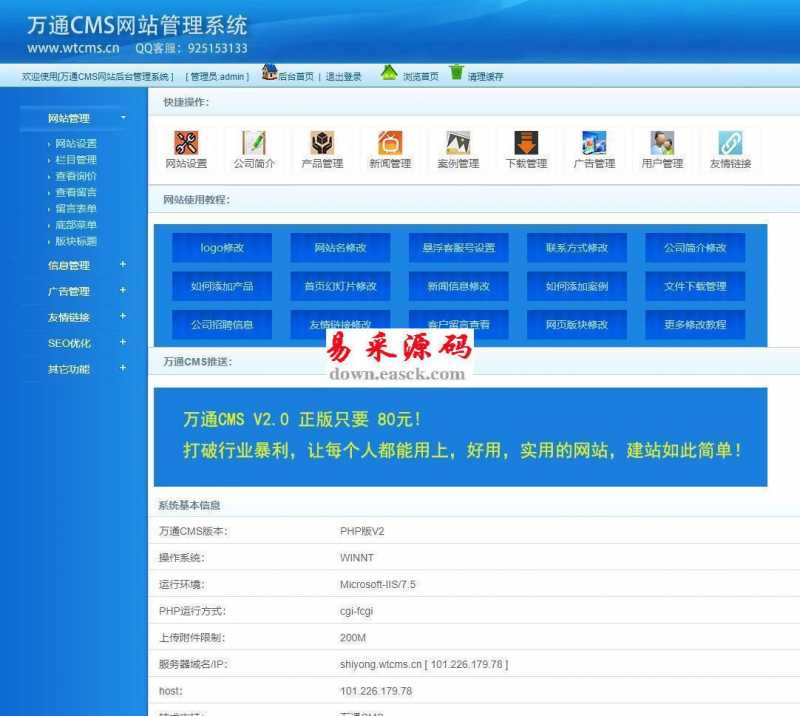The height and width of the screenshot is (716, 800).
Task: Select 查看留言 in the sidebar menu
Action: point(76,192)
